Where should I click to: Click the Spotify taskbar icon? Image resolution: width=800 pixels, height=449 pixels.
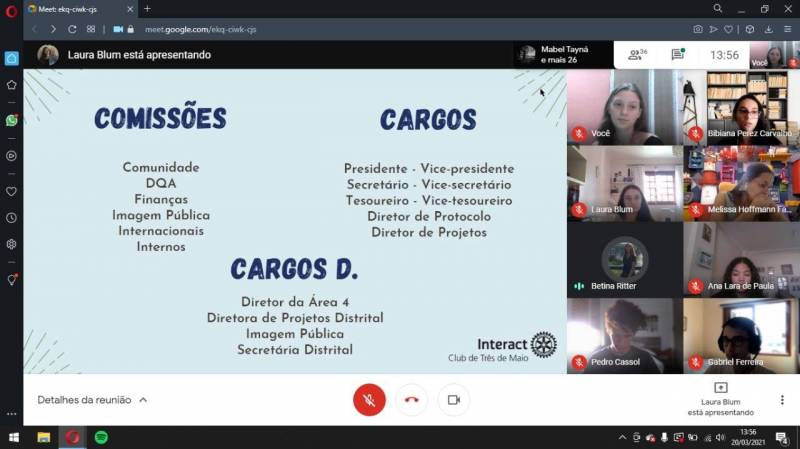point(101,437)
